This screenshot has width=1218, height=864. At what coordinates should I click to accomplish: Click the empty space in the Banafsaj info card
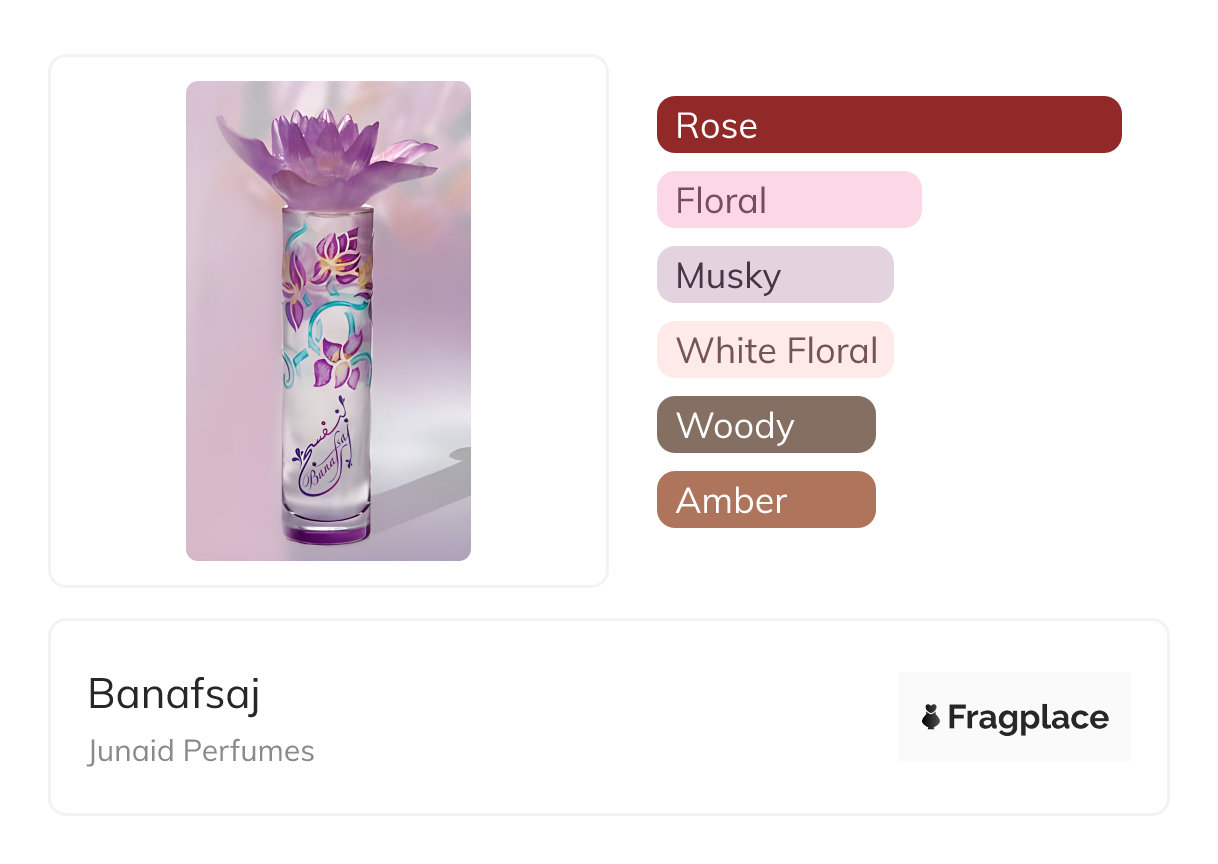[600, 718]
